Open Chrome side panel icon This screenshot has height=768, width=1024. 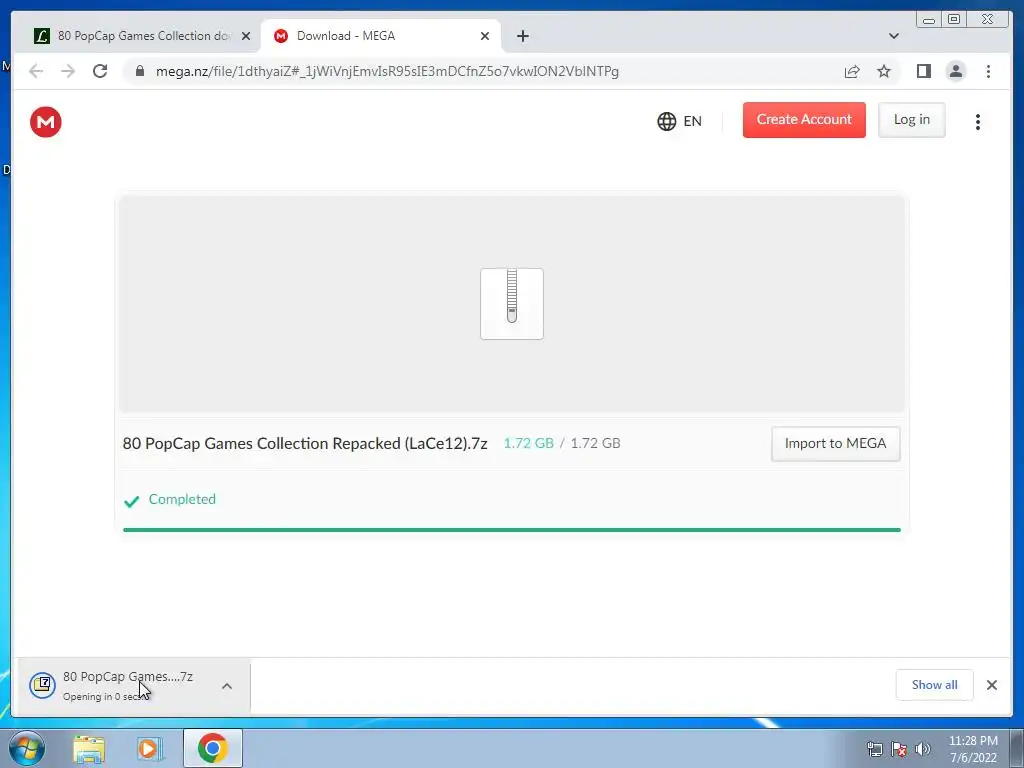923,71
